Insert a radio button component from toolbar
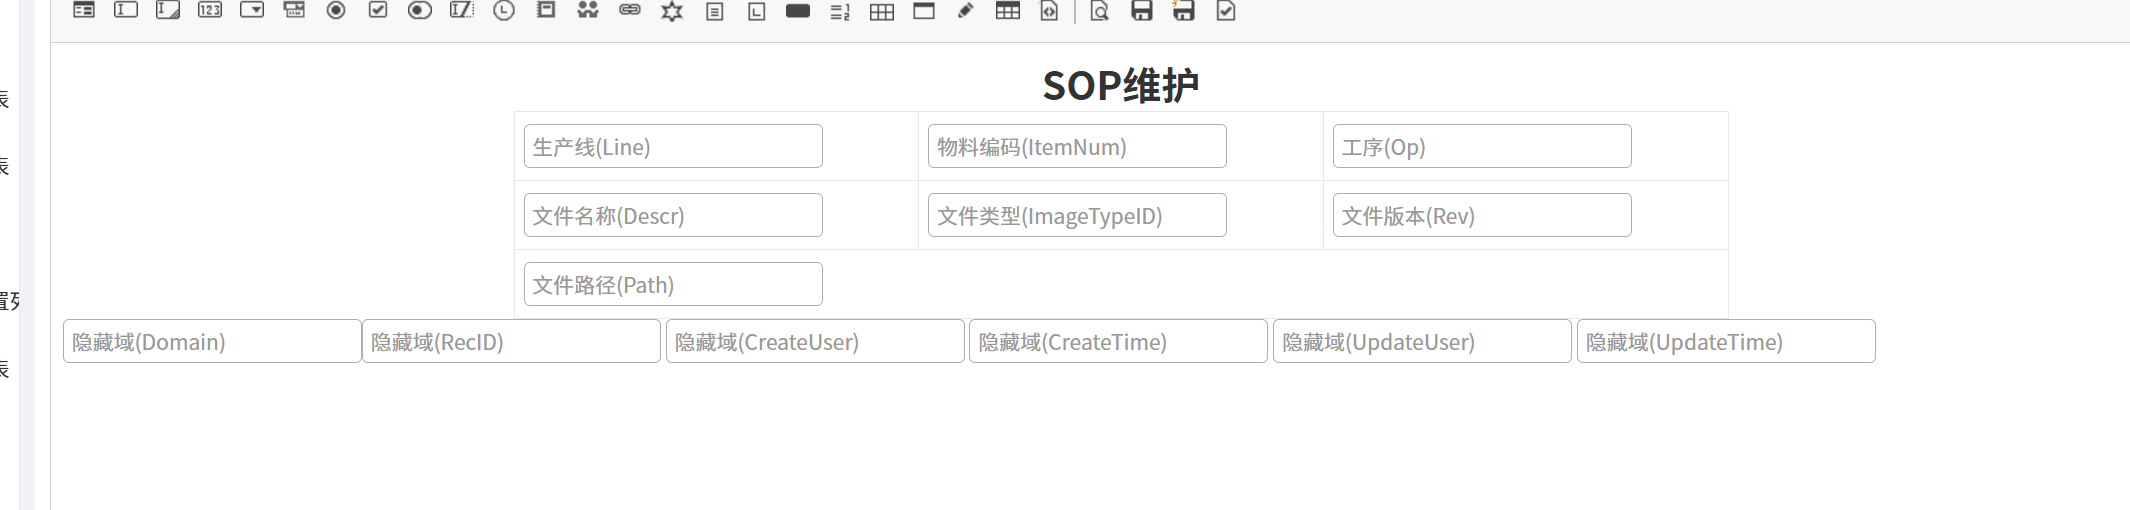2130x510 pixels. (x=336, y=10)
